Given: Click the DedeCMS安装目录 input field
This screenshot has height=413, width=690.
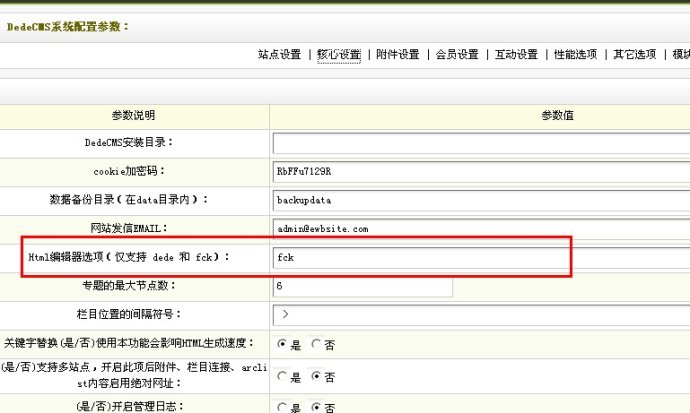Looking at the screenshot, I should [480, 143].
